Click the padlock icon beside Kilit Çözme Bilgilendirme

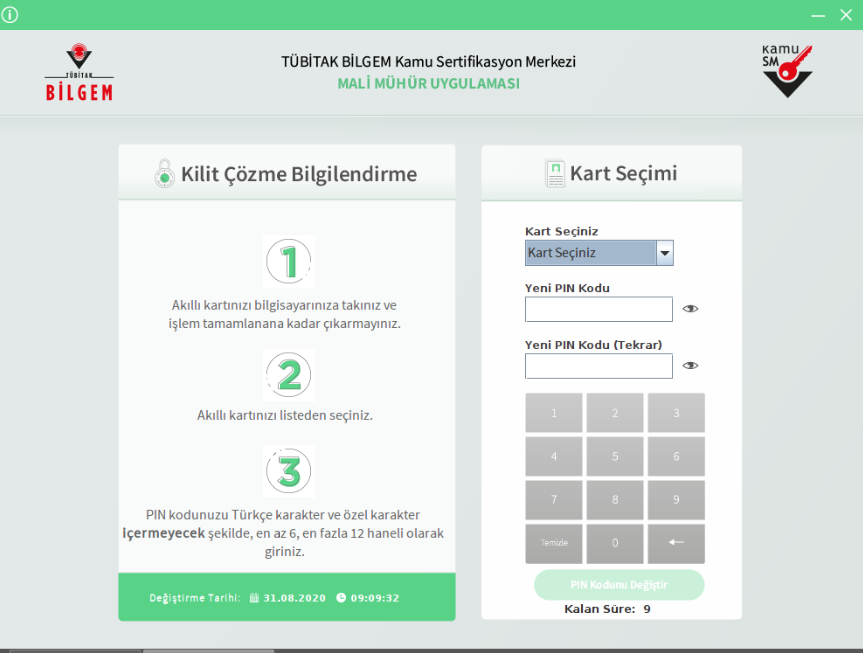point(164,173)
